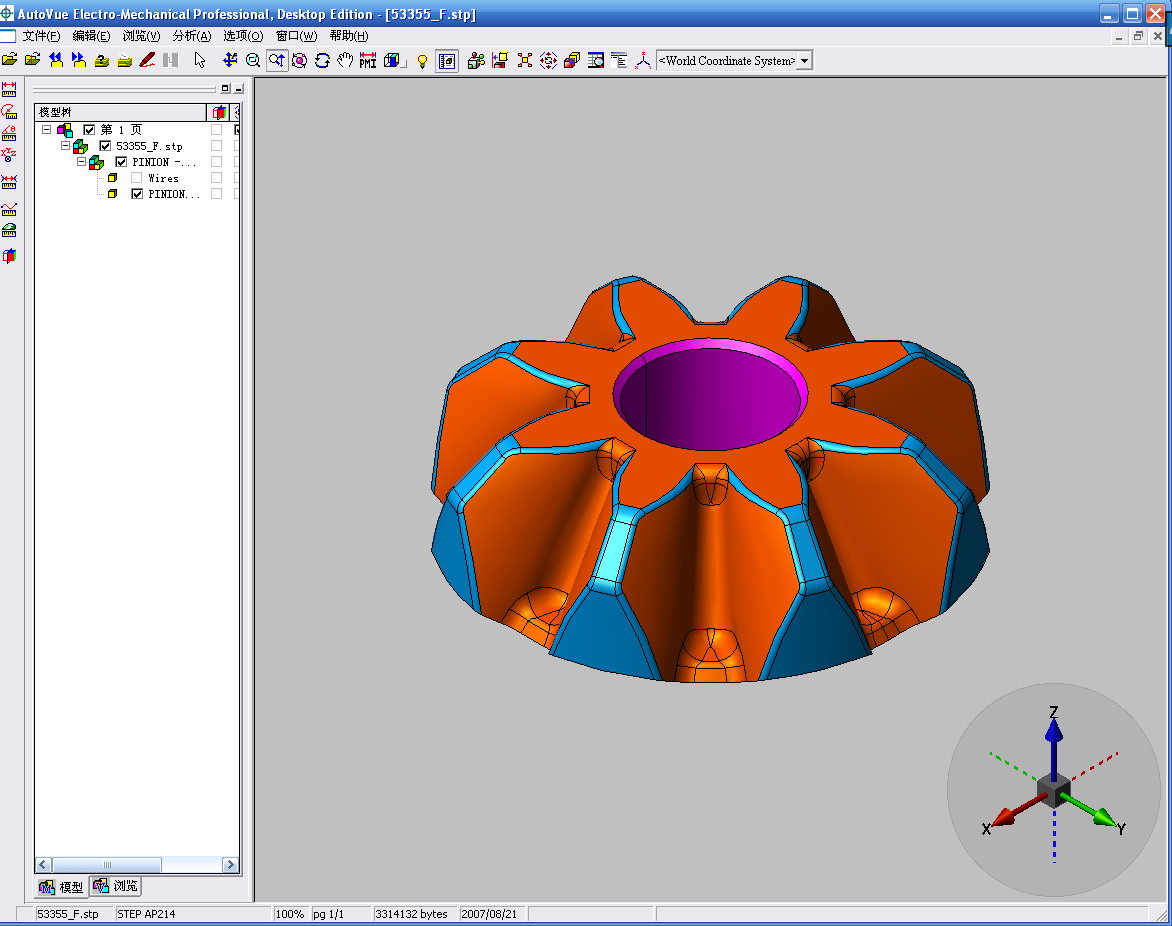1172x926 pixels.
Task: Open the World Coordinate System dropdown
Action: 804,61
